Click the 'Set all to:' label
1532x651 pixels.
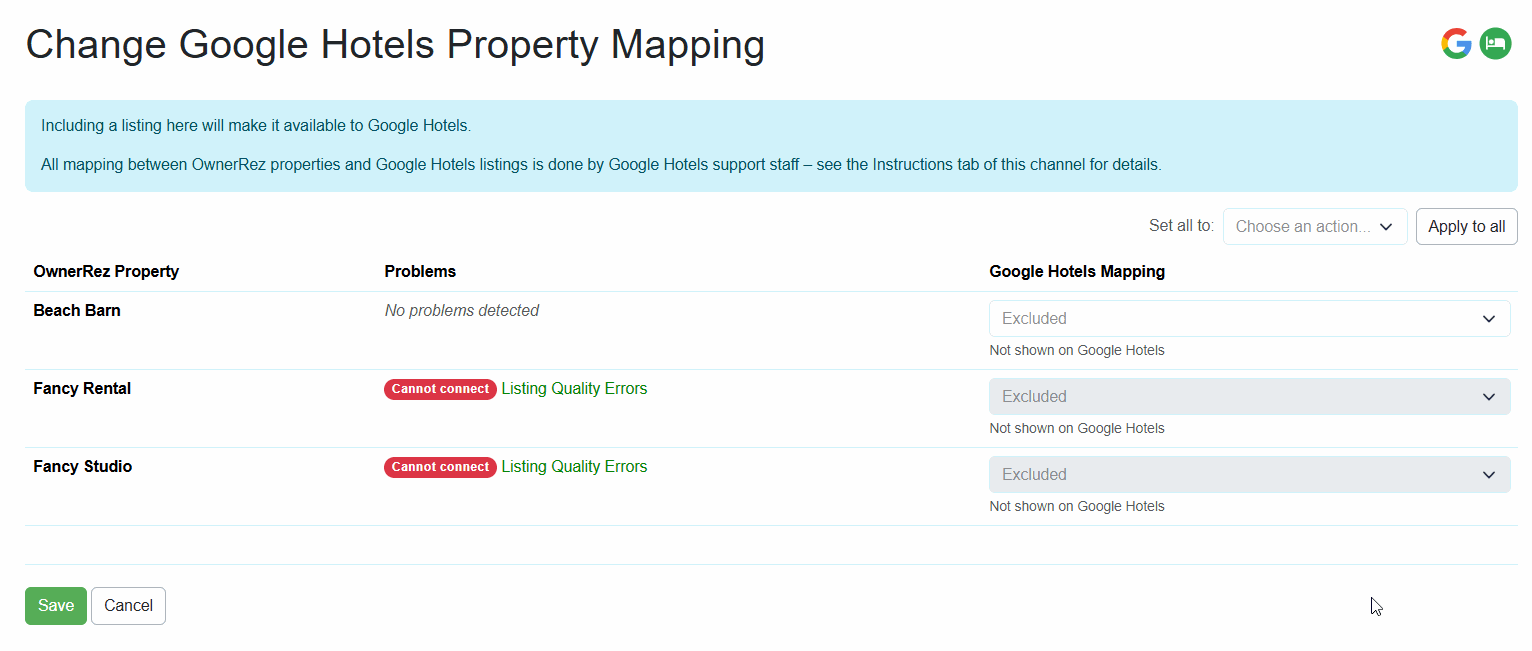tap(1182, 226)
